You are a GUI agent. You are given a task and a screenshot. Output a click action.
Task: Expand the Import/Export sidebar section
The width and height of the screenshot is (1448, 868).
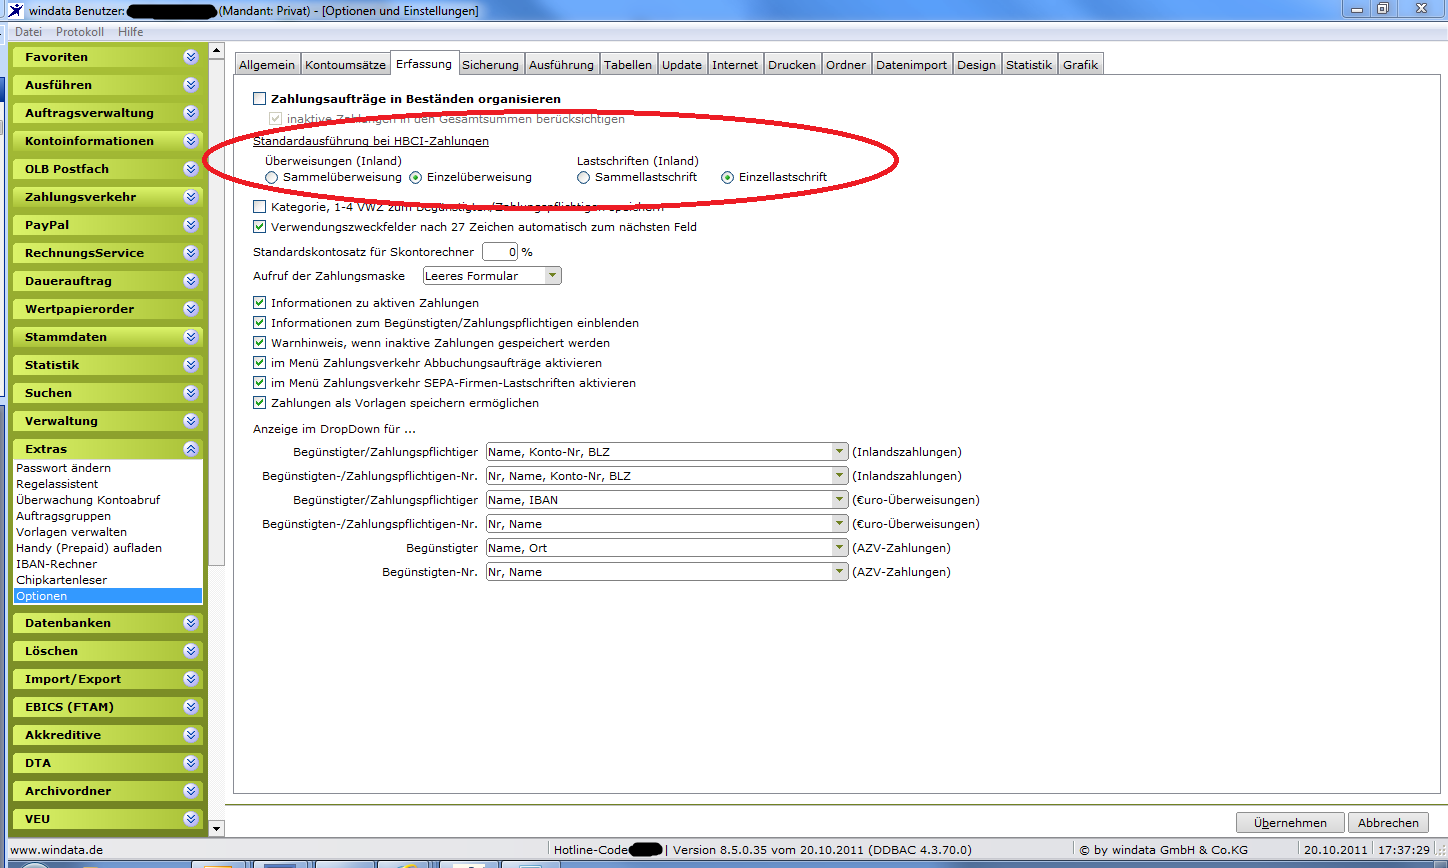point(107,679)
